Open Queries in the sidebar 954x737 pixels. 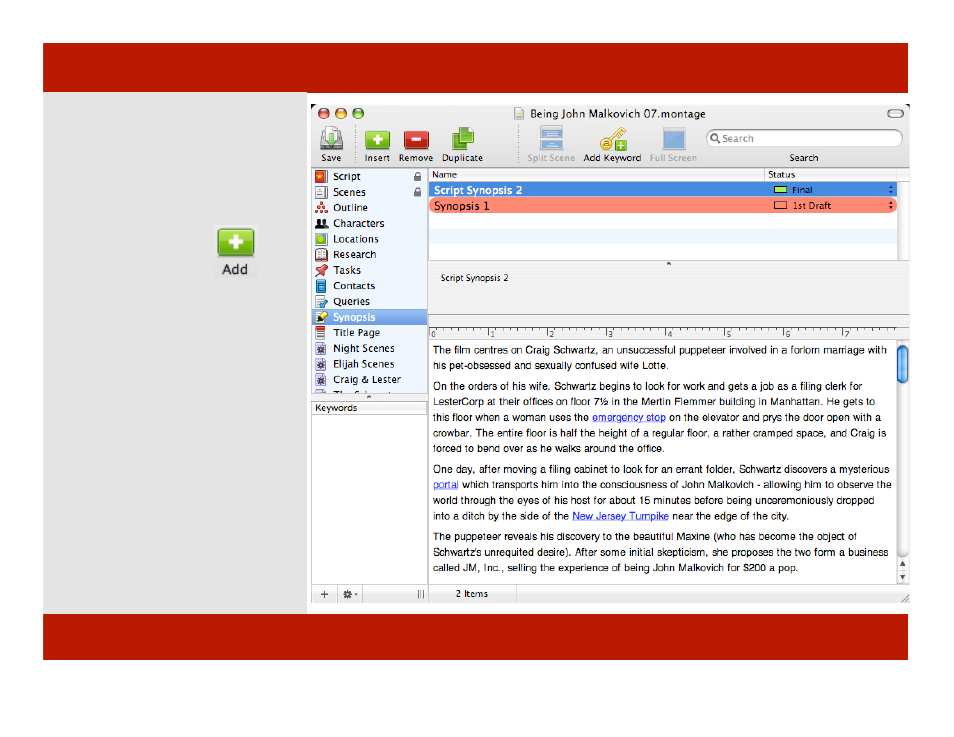(x=368, y=301)
